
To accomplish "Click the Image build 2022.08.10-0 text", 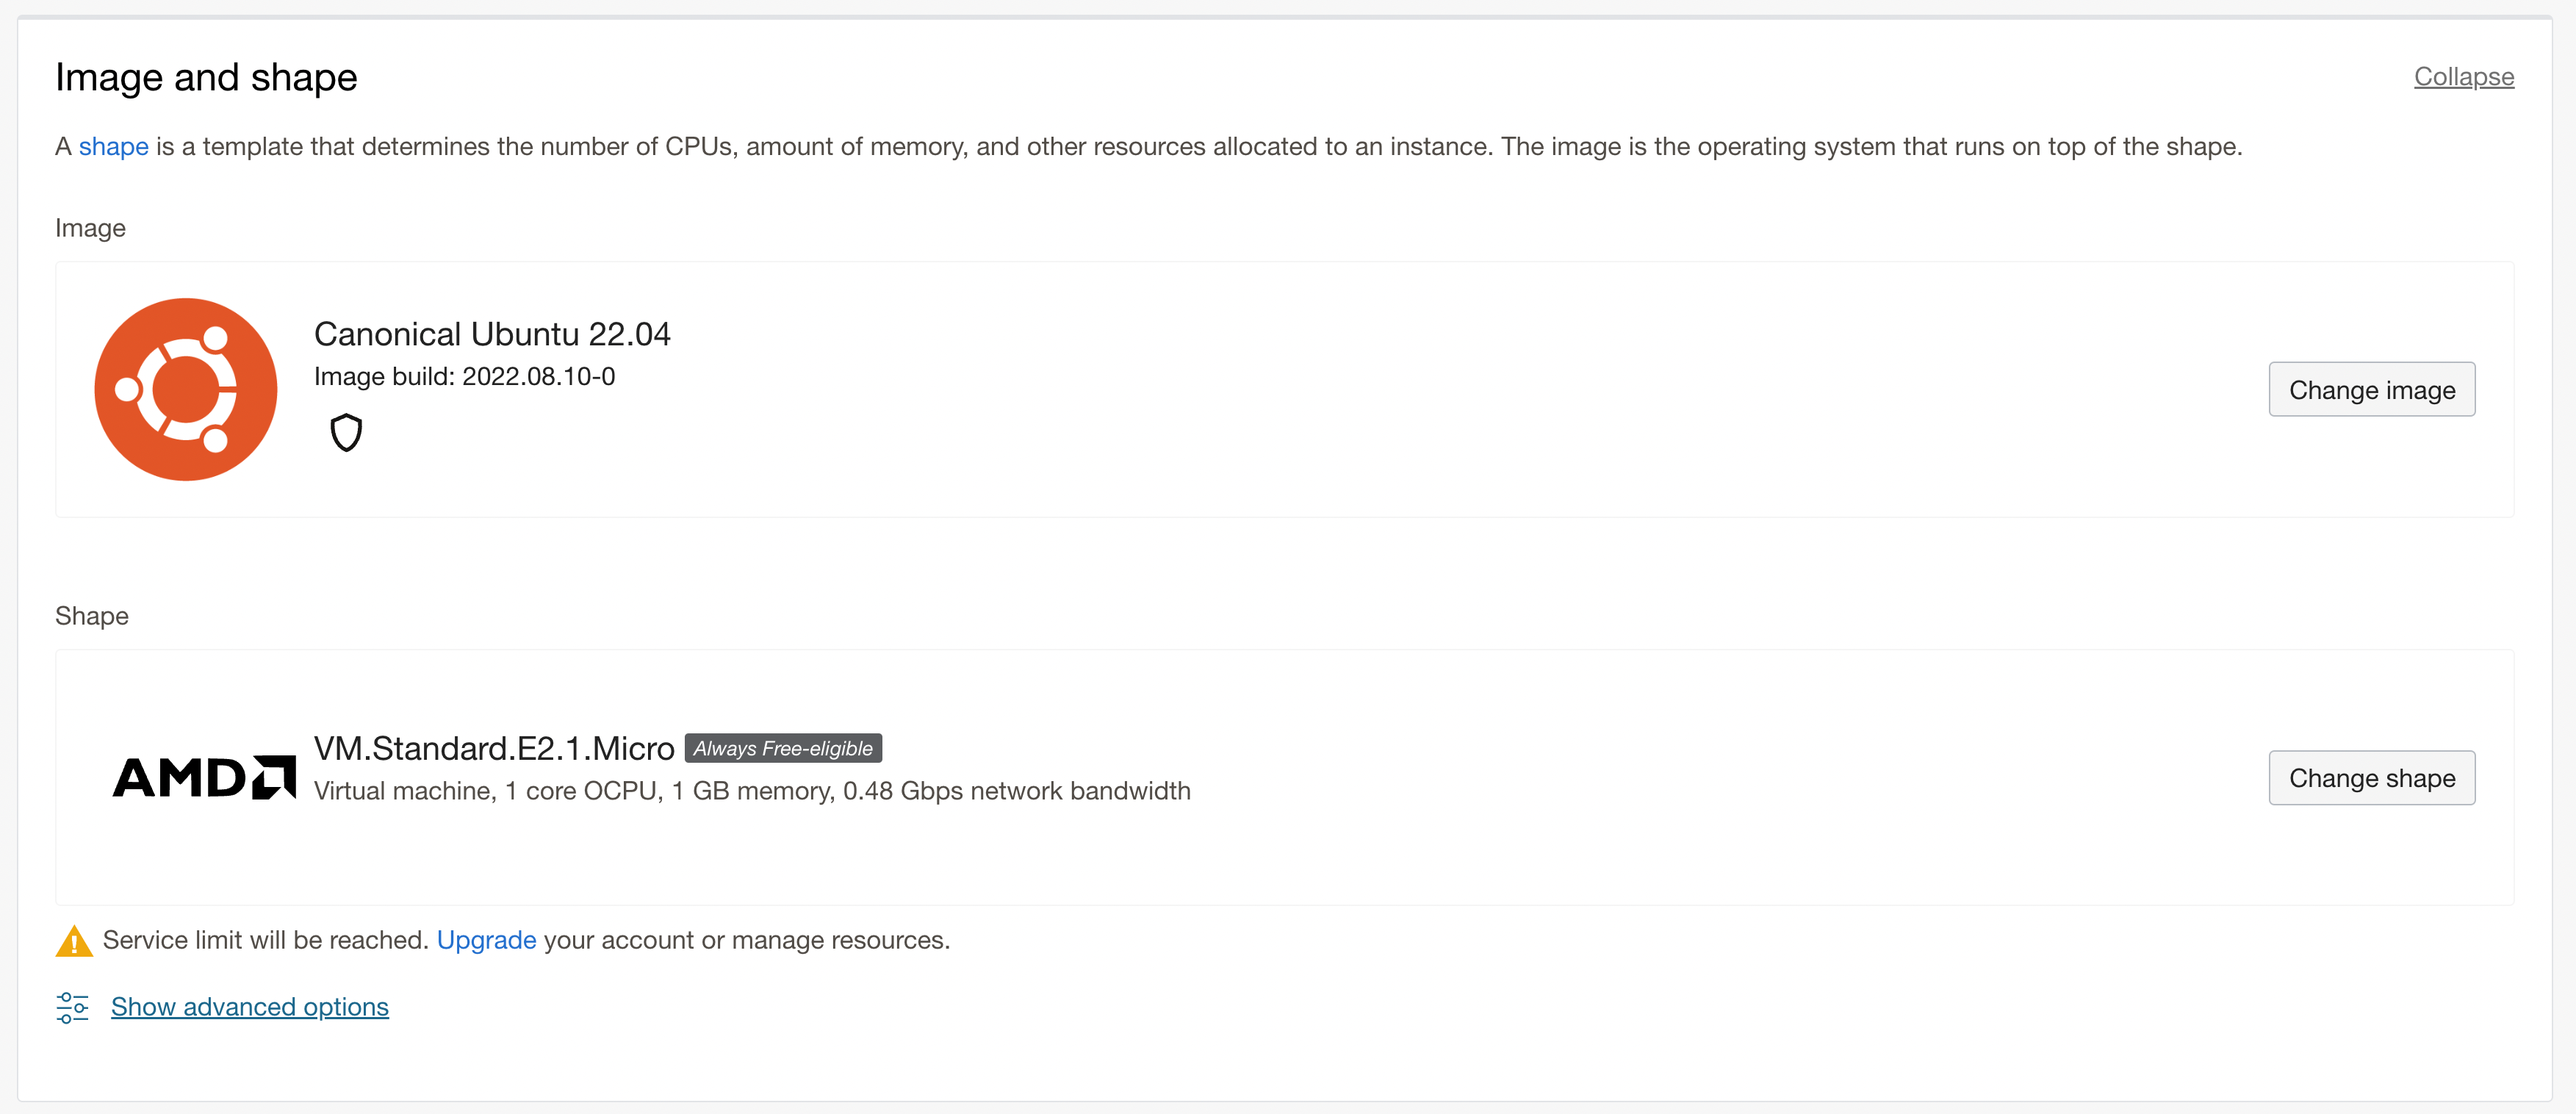I will tap(464, 377).
